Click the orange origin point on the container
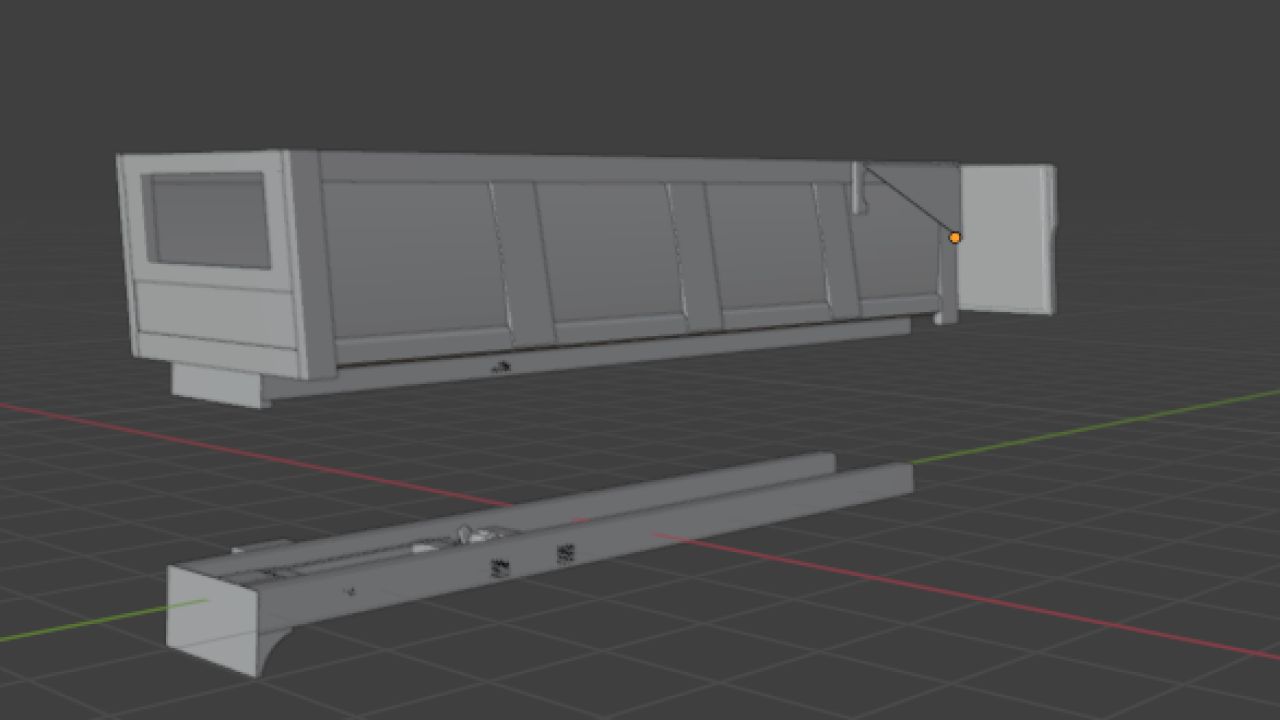 [955, 237]
